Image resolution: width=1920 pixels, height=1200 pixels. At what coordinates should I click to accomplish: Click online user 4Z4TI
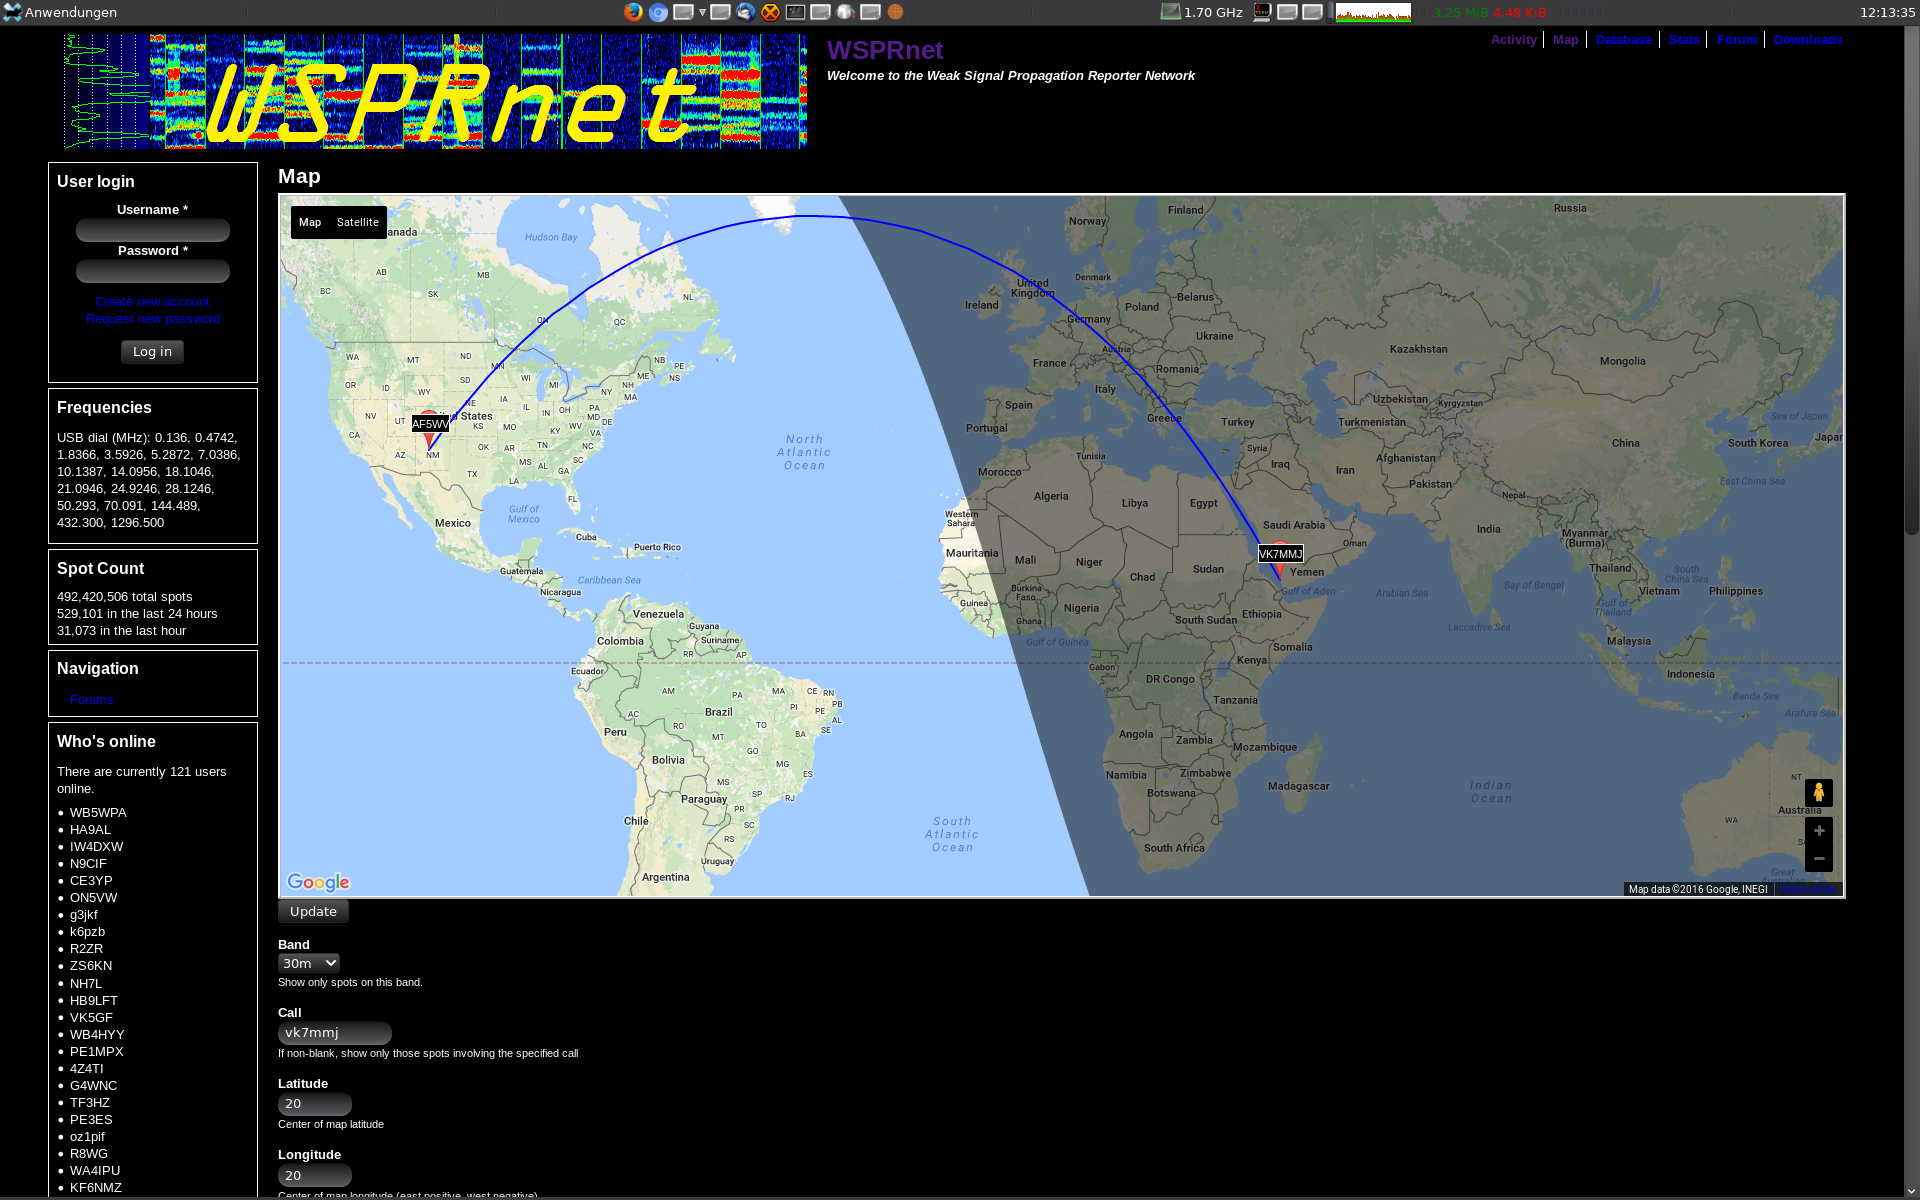coord(86,1069)
